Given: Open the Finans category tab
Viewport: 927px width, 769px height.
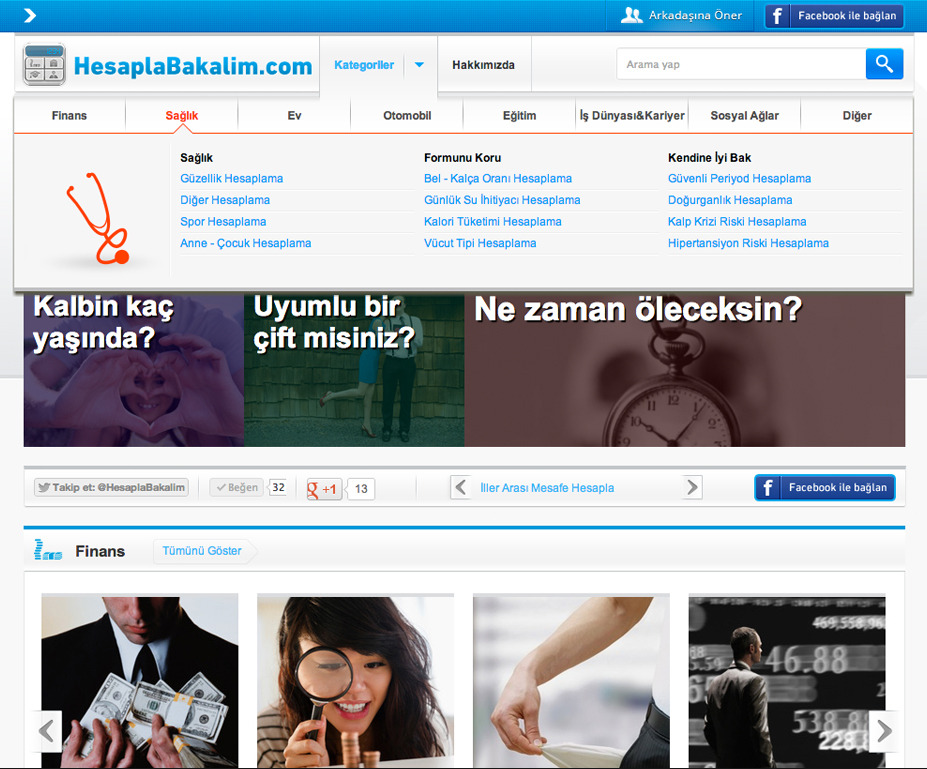Looking at the screenshot, I should coord(69,116).
